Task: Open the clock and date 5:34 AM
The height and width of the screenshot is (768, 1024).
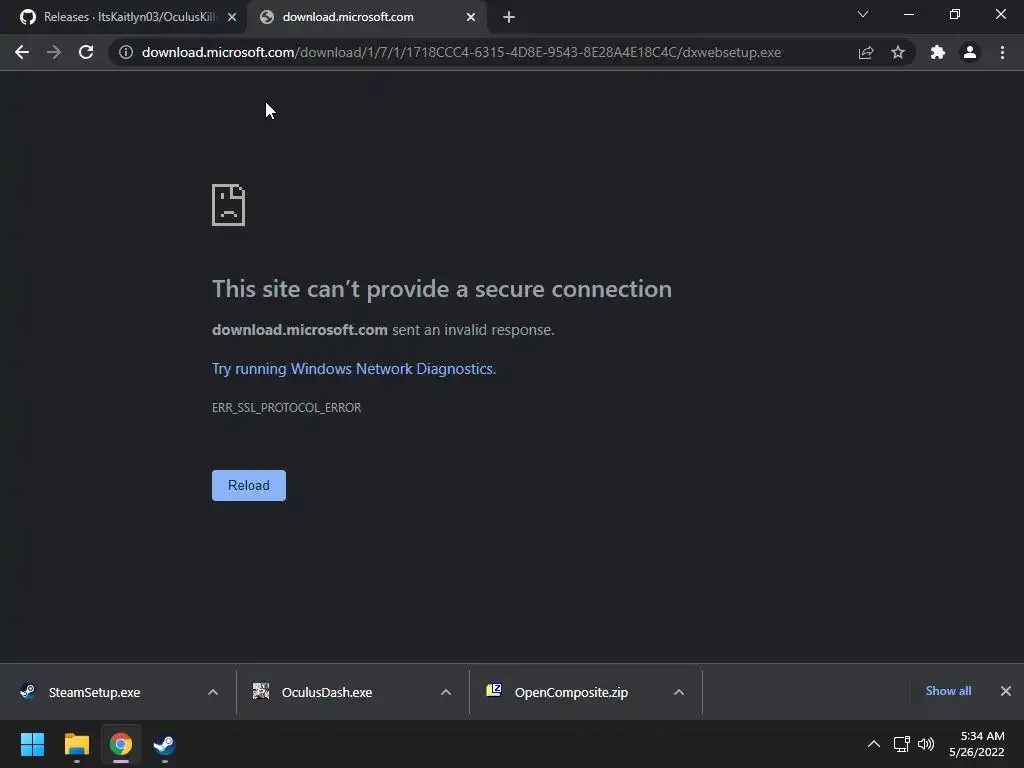Action: [977, 744]
